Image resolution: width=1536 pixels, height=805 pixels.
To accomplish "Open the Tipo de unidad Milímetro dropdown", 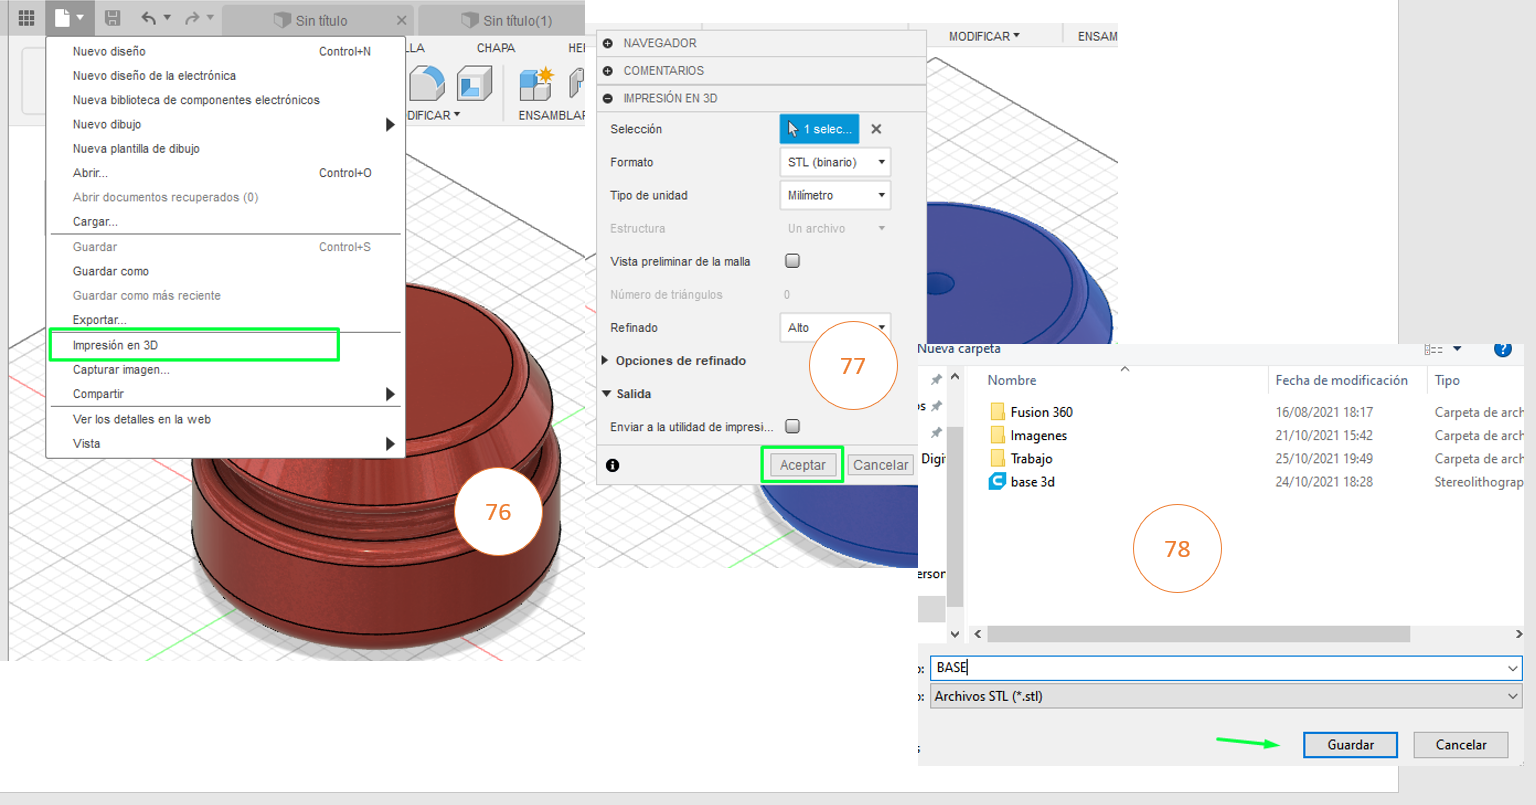I will (x=835, y=195).
